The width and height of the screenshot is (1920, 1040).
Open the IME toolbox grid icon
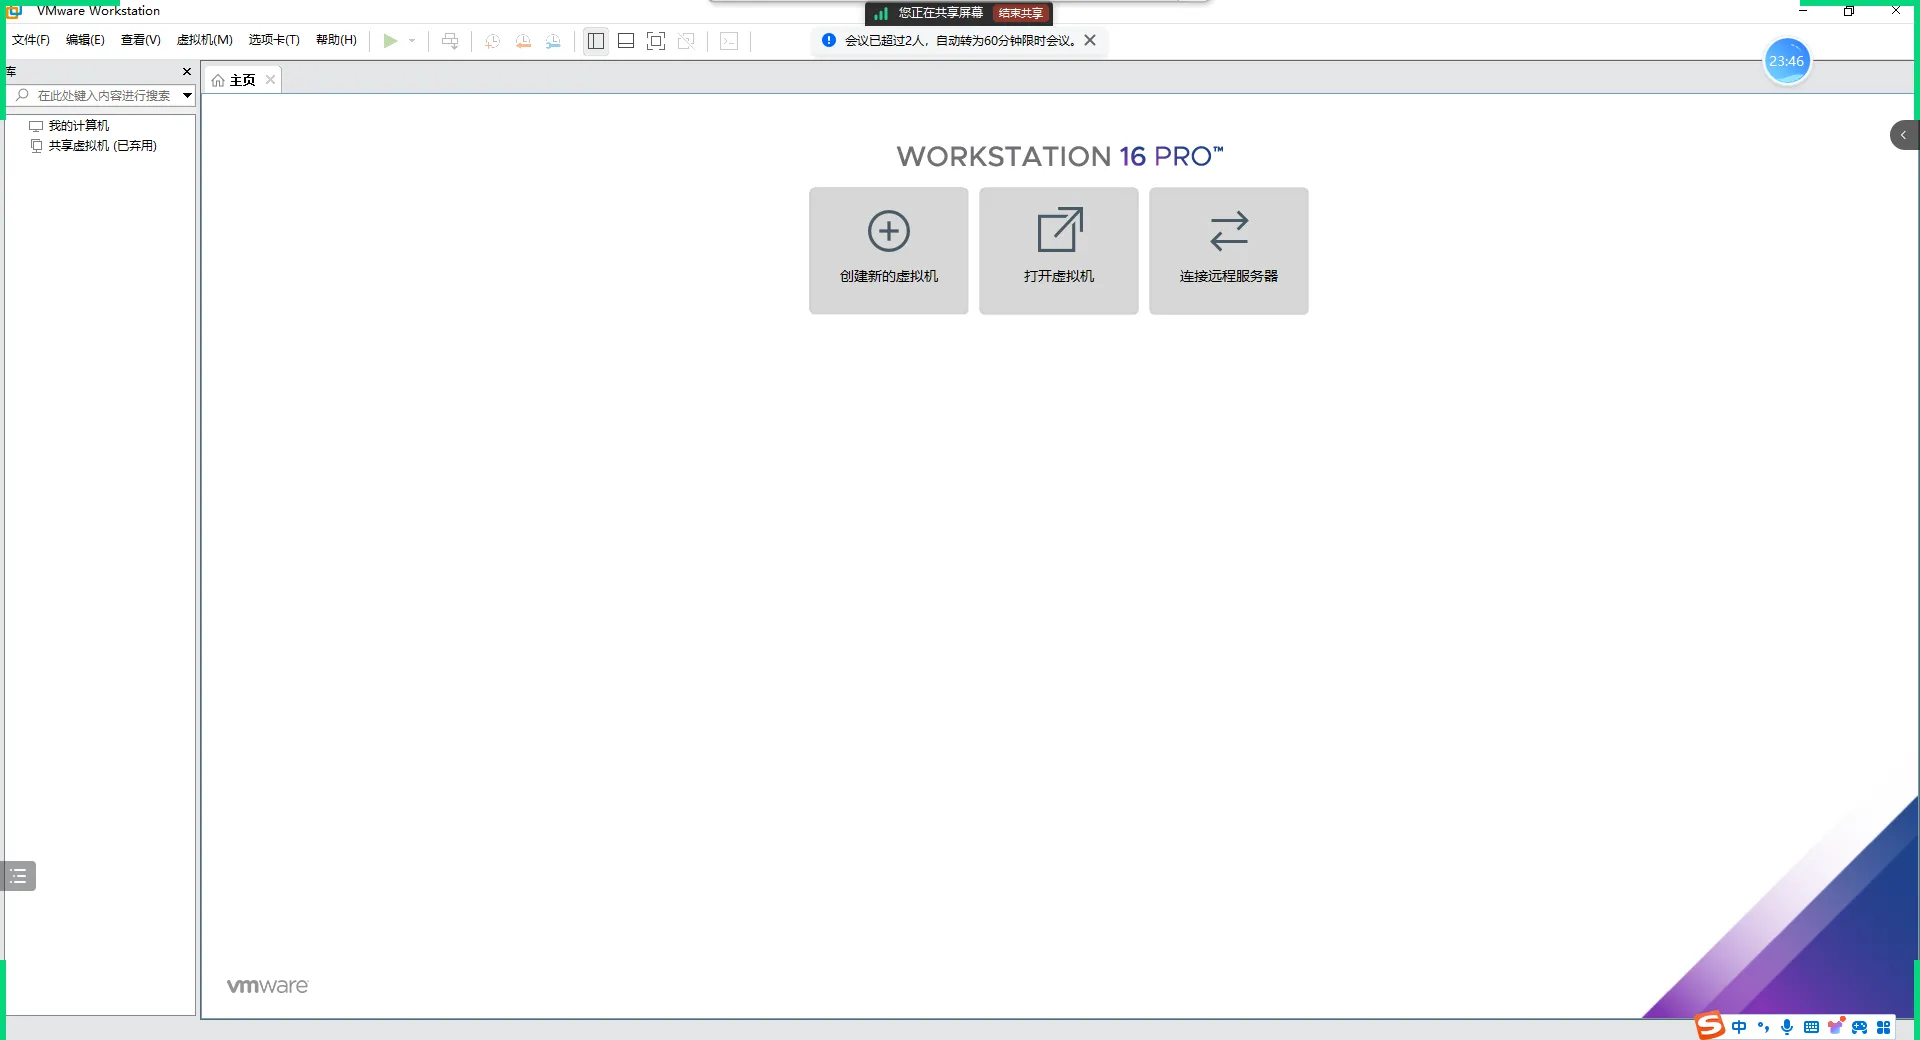point(1883,1027)
